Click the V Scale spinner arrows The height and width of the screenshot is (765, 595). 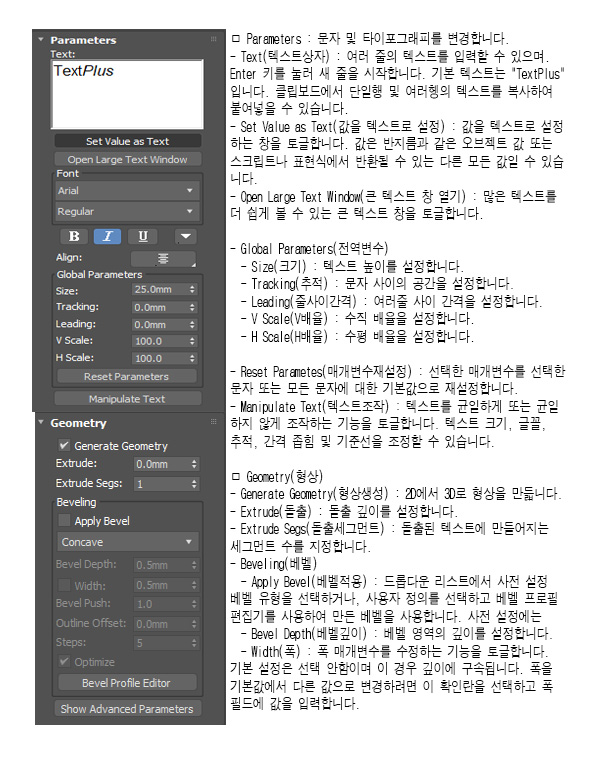(x=192, y=341)
